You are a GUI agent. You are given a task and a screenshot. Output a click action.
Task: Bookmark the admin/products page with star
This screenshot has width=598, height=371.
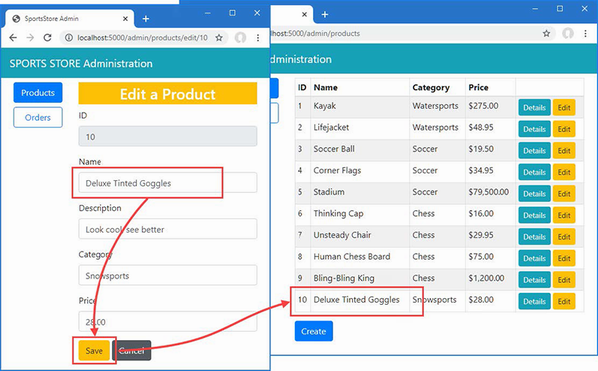[x=547, y=34]
